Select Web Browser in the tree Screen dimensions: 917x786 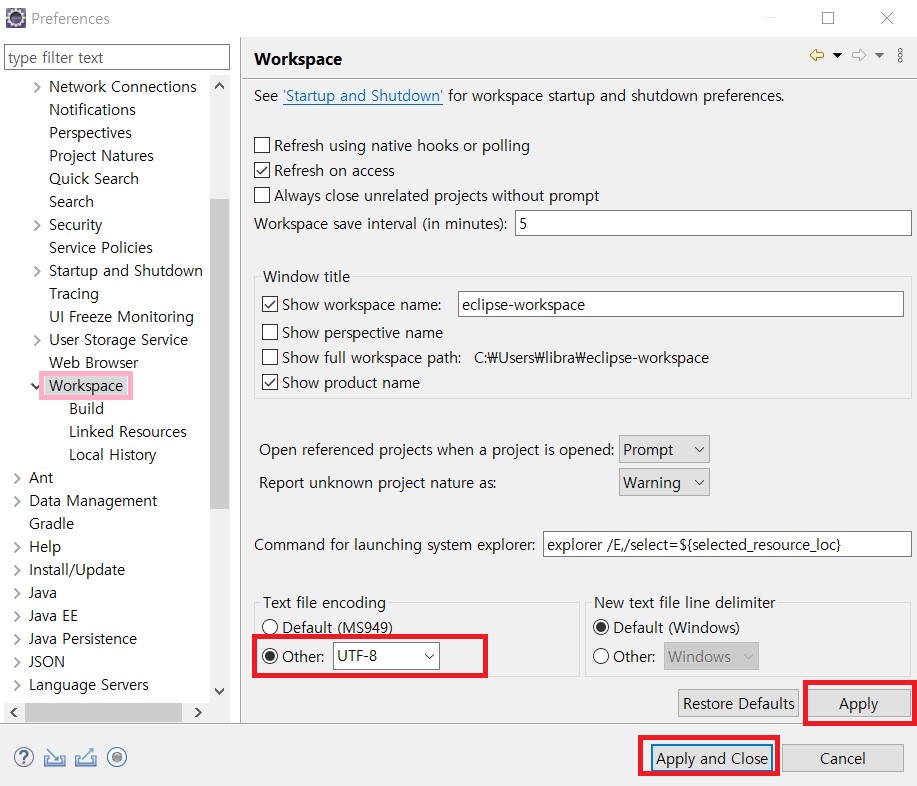coord(94,363)
